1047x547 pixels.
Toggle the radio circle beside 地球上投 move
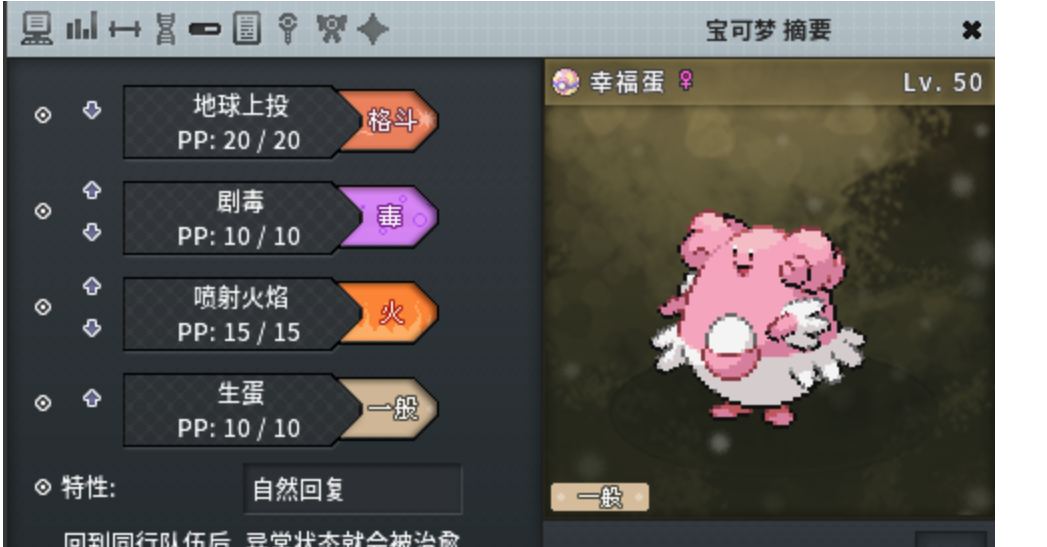tap(43, 115)
